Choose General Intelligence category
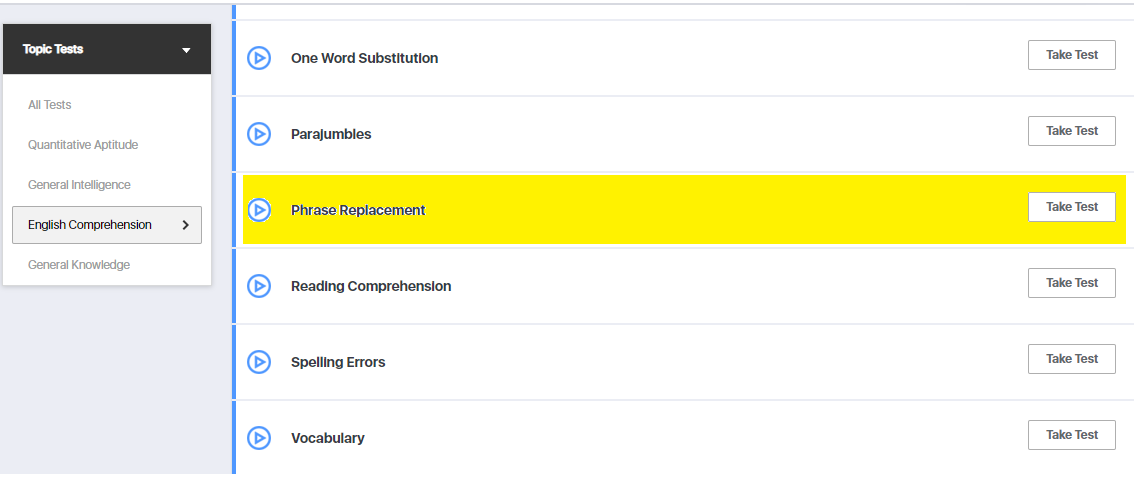Screen dimensions: 1135x478 (79, 185)
